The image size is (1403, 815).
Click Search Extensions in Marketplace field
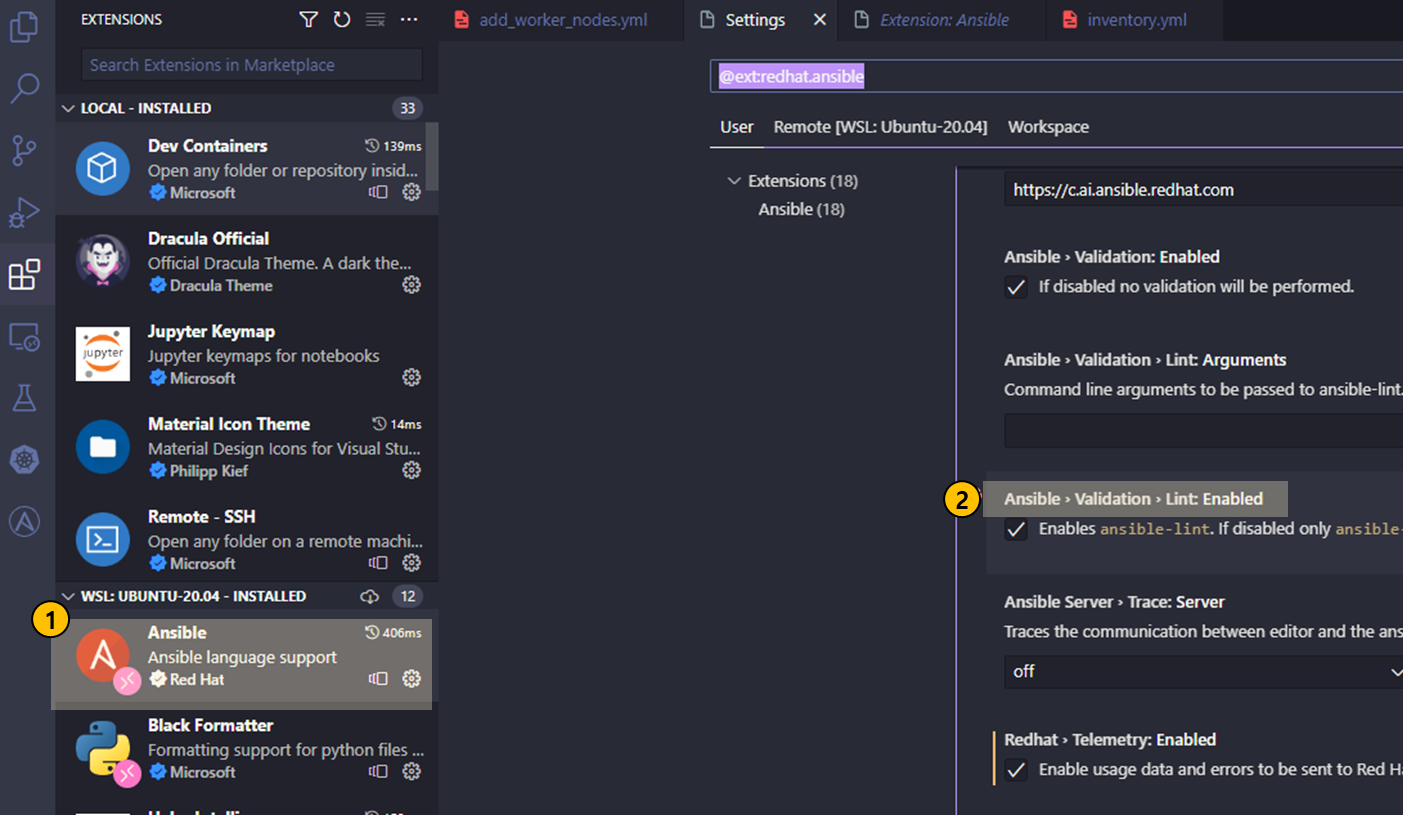coord(252,65)
